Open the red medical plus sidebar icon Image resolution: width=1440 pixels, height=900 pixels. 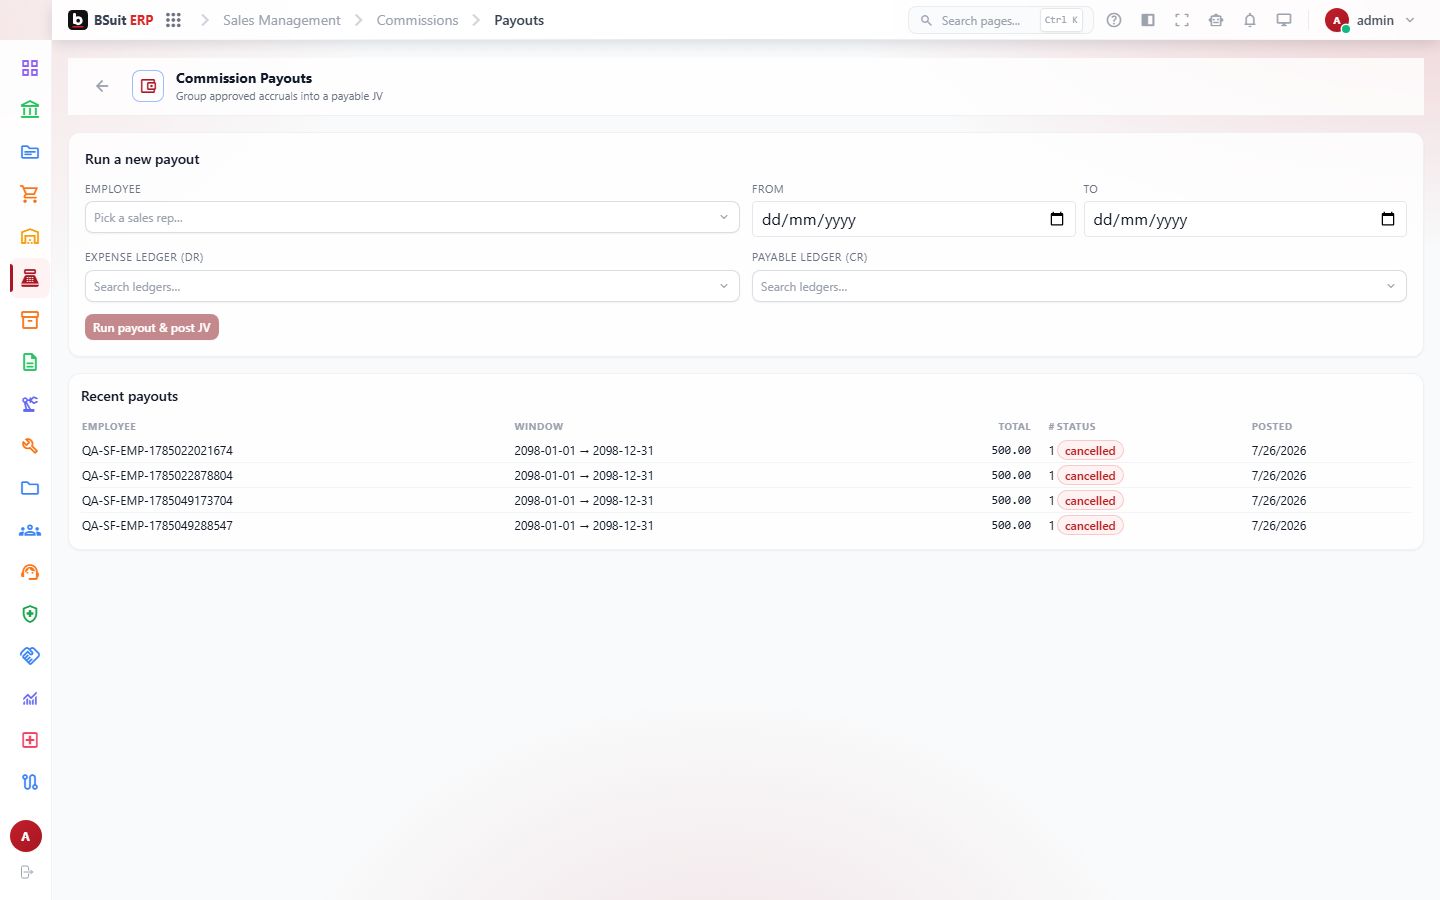[30, 740]
